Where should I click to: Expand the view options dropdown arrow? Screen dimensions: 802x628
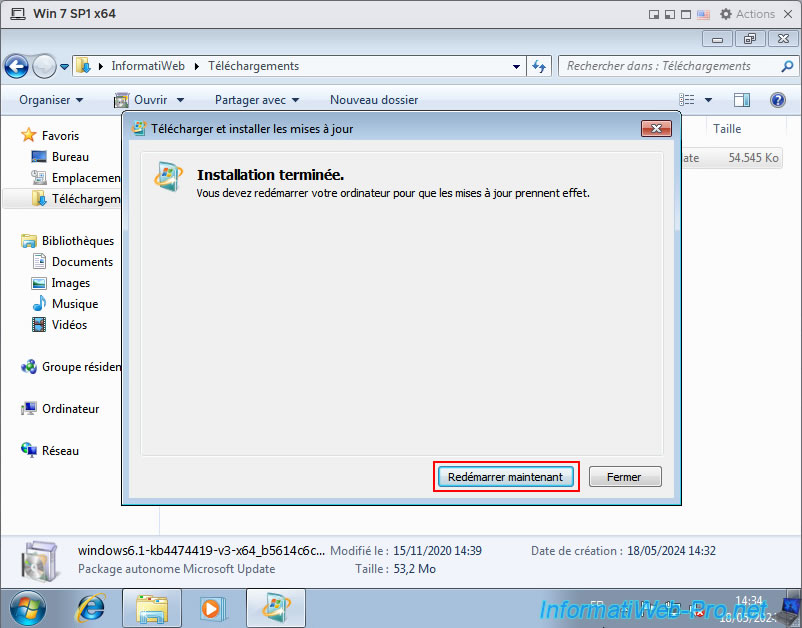coord(708,100)
